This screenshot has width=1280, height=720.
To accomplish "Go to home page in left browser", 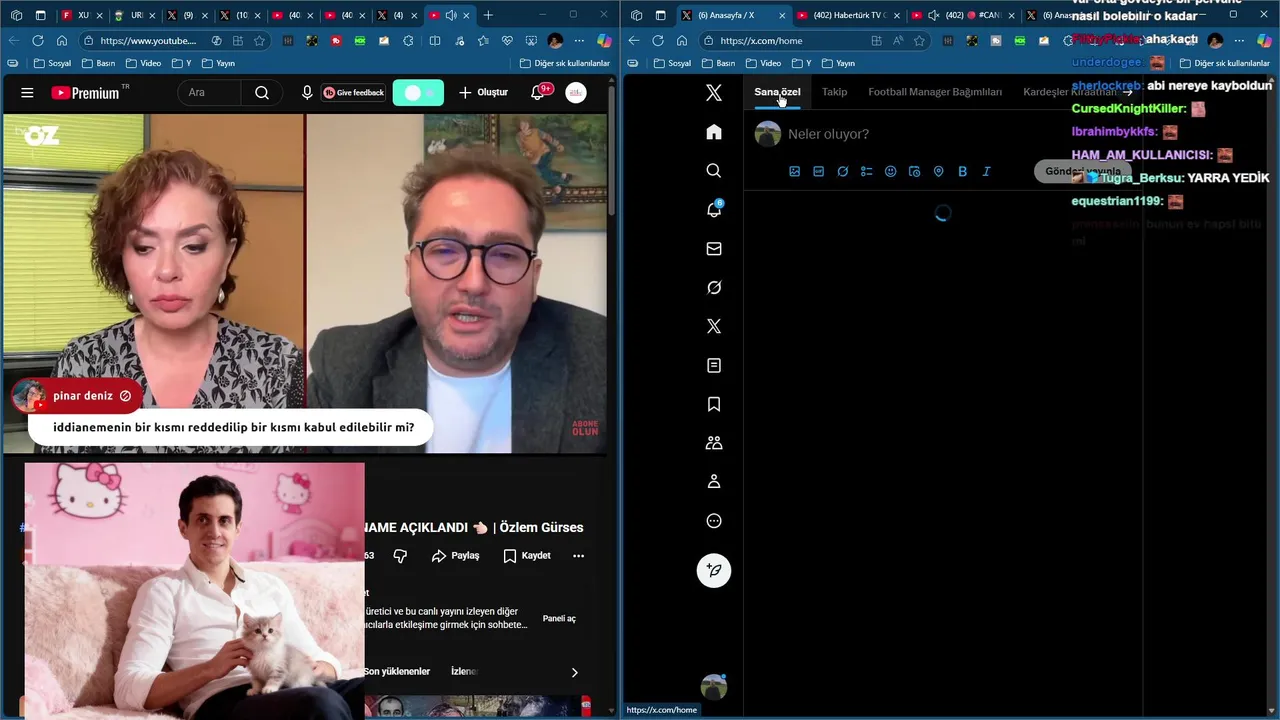I will 62,41.
